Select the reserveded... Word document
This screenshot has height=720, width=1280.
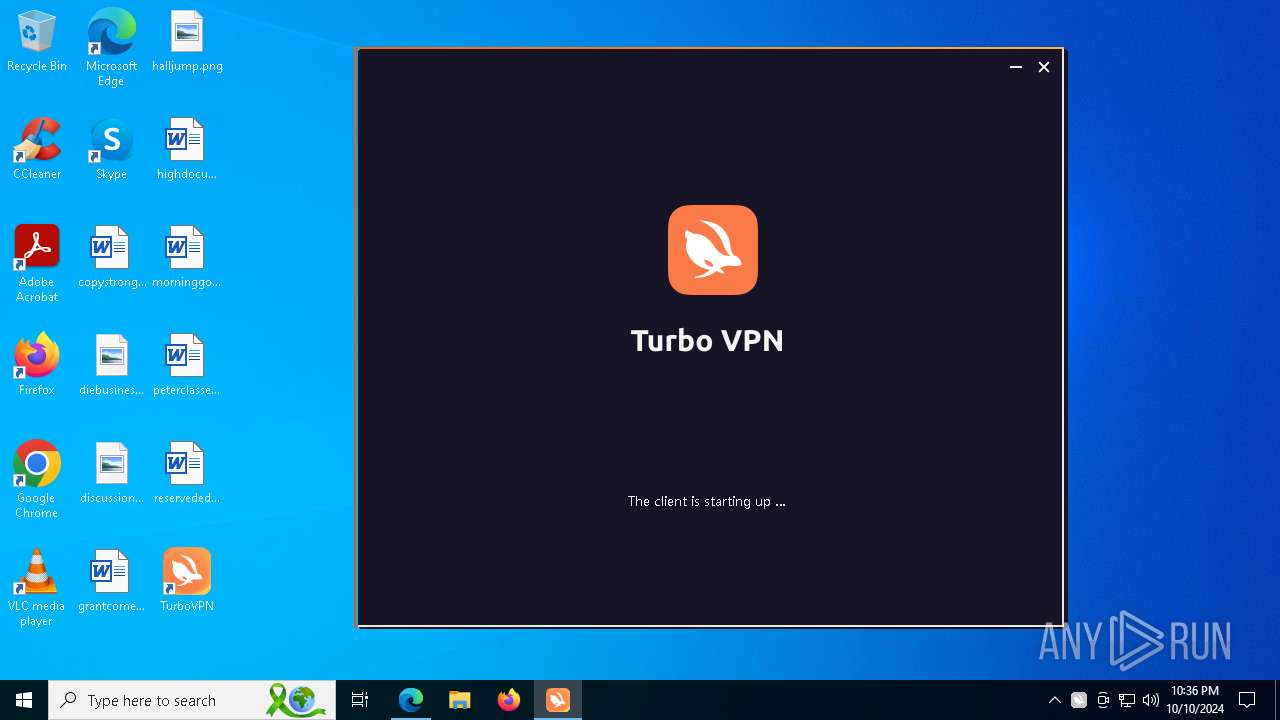[x=187, y=474]
